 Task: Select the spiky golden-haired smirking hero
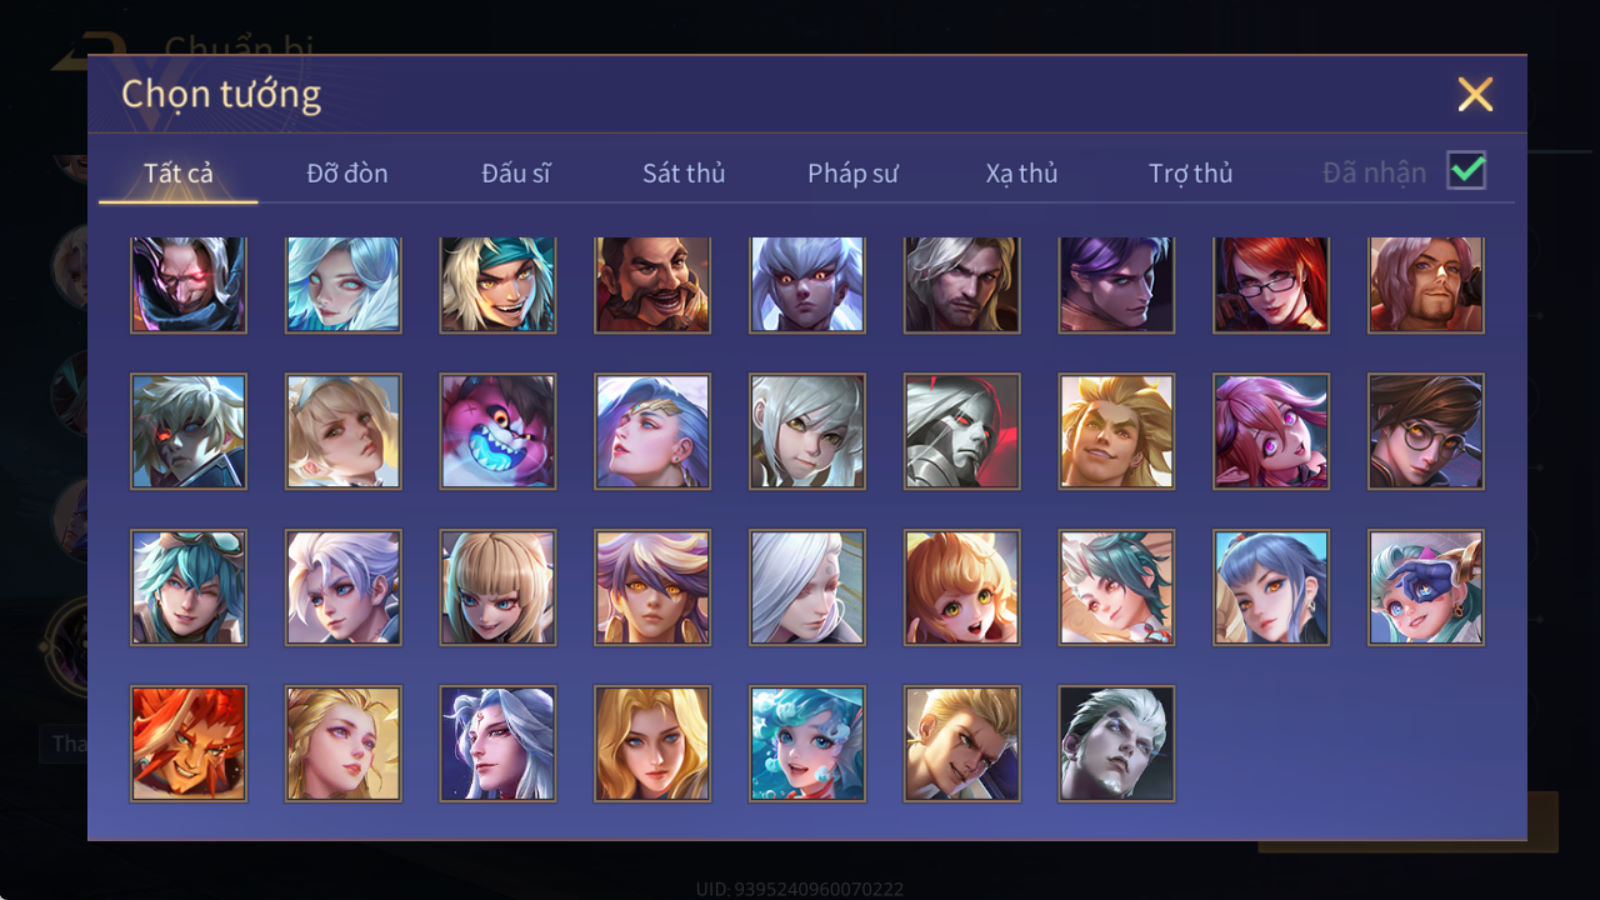pos(1116,431)
